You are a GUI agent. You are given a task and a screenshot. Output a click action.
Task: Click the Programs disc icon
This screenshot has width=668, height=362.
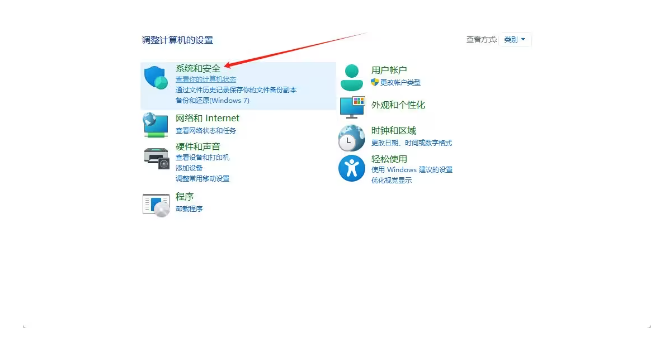coord(156,205)
